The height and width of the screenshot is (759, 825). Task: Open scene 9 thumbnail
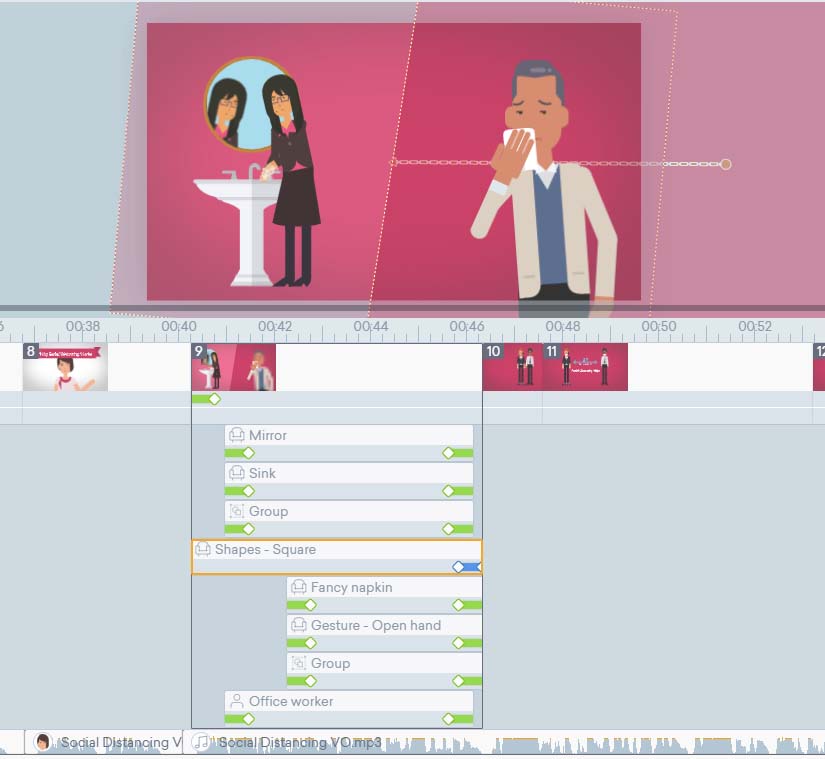pyautogui.click(x=234, y=367)
